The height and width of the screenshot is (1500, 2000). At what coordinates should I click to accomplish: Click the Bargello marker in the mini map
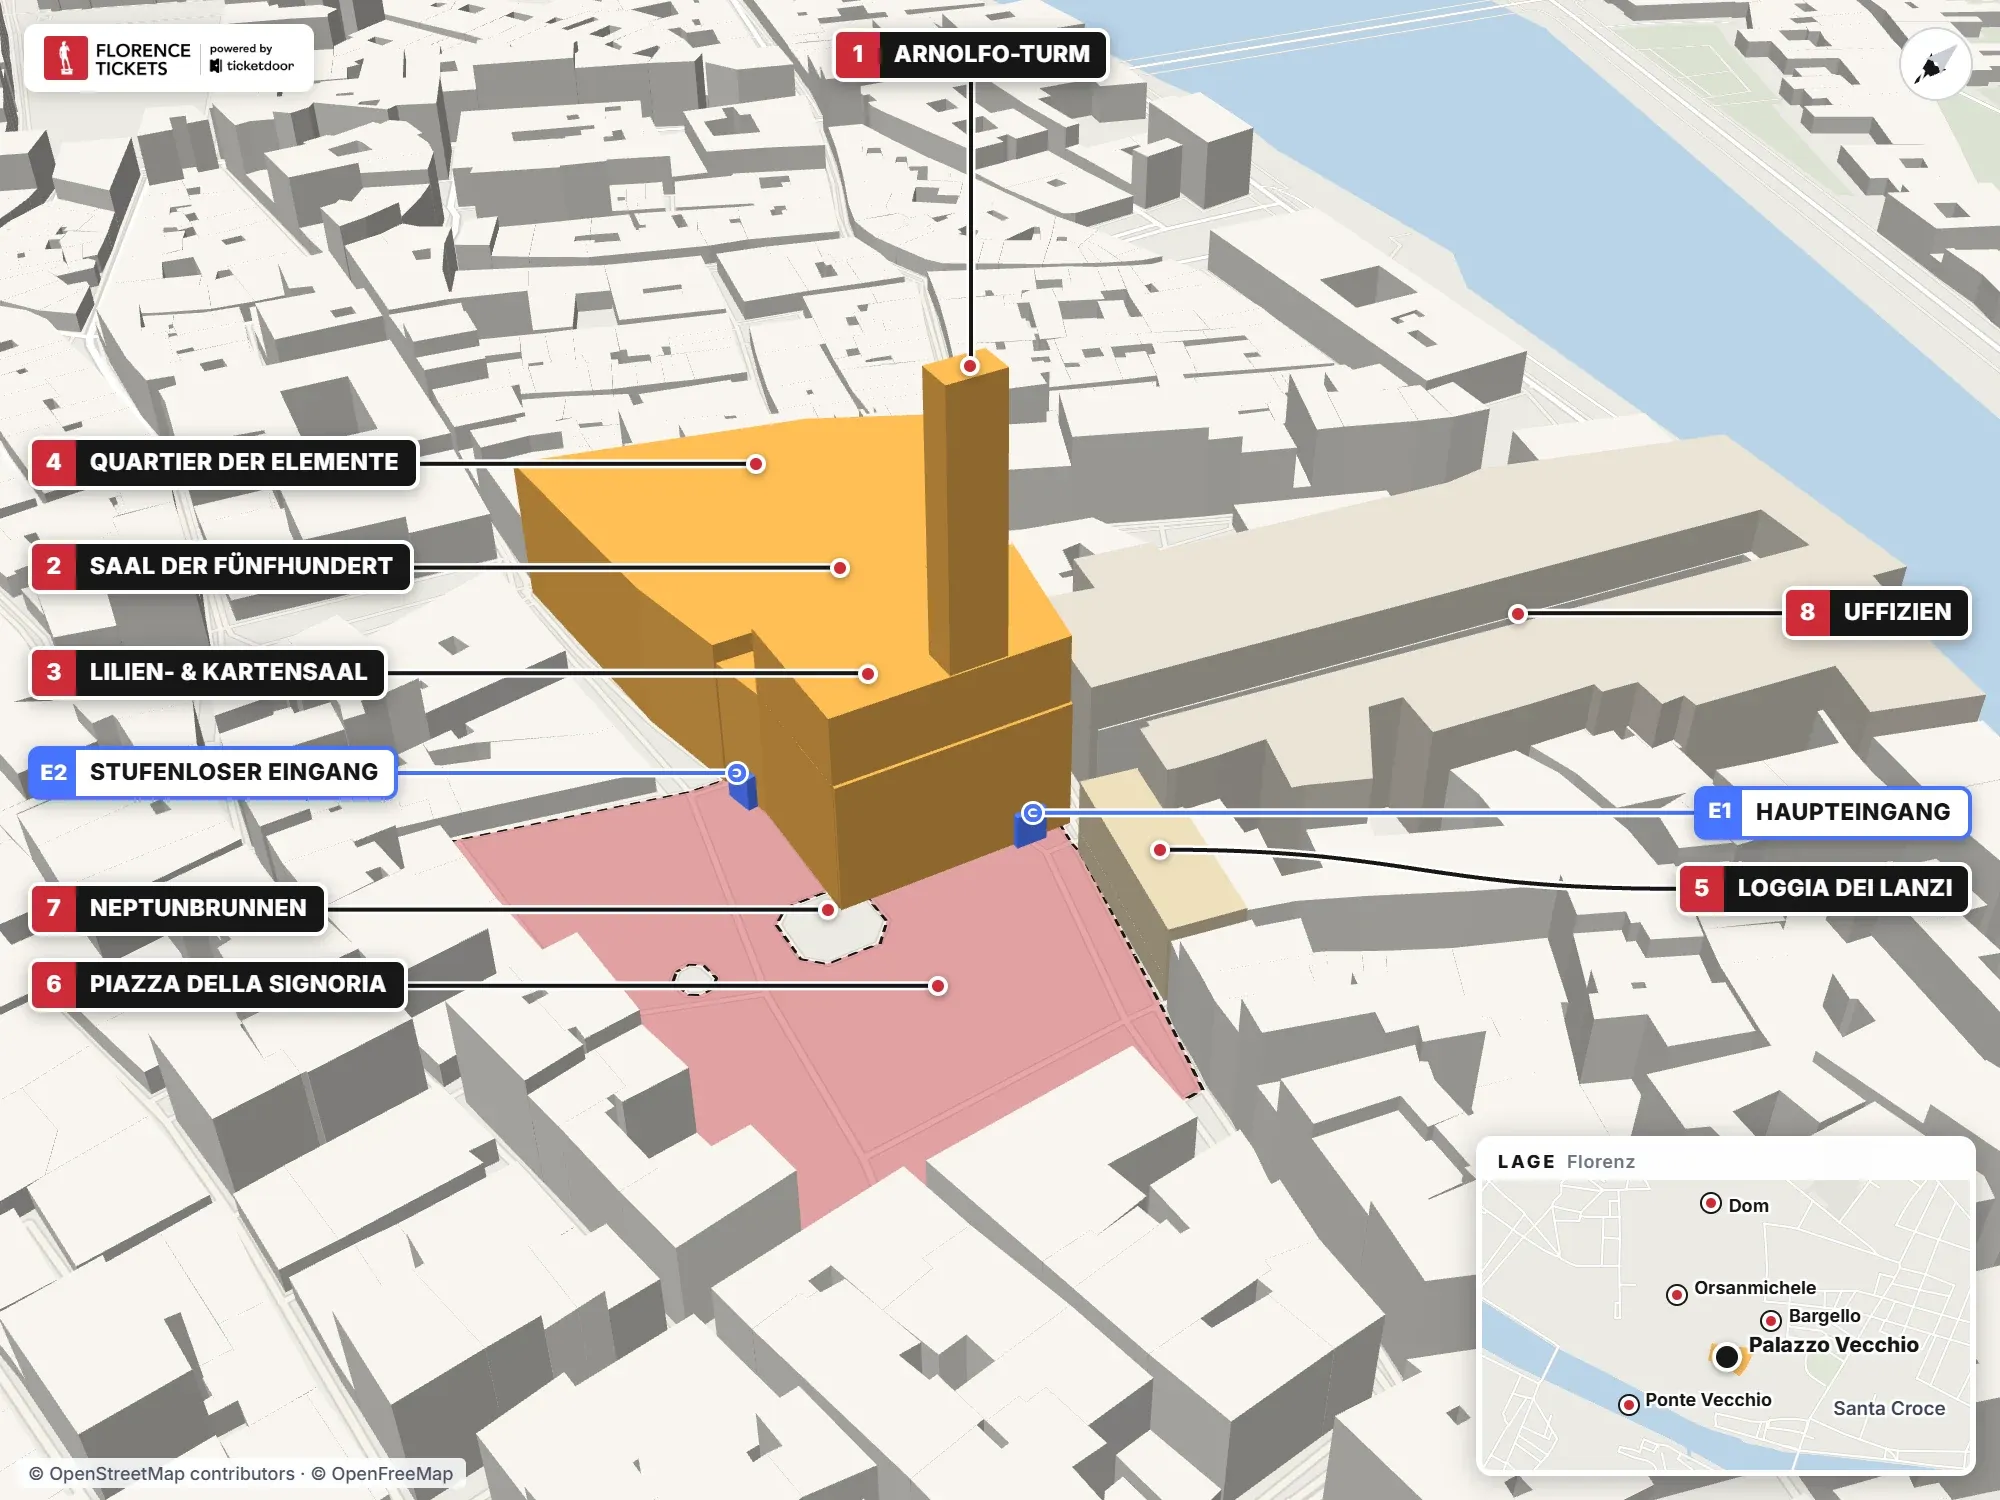coord(1771,1320)
